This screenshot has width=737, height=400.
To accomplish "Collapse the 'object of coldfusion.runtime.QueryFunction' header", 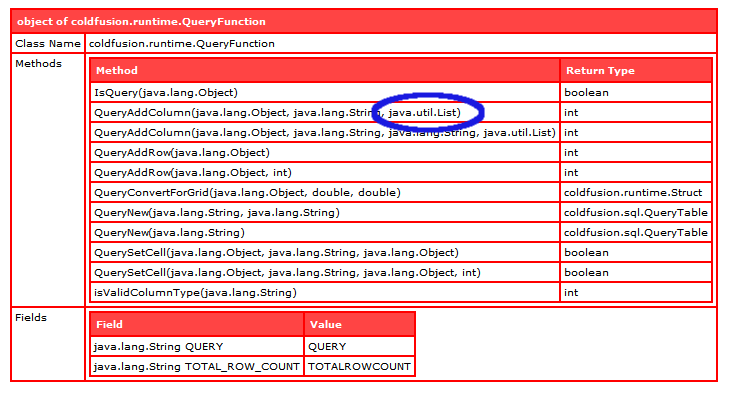I will pos(364,22).
